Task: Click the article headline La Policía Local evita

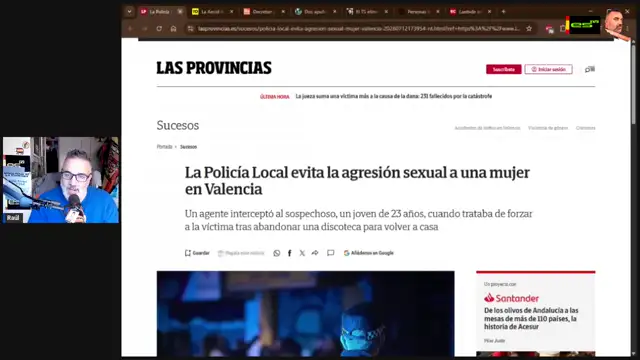Action: pyautogui.click(x=357, y=180)
